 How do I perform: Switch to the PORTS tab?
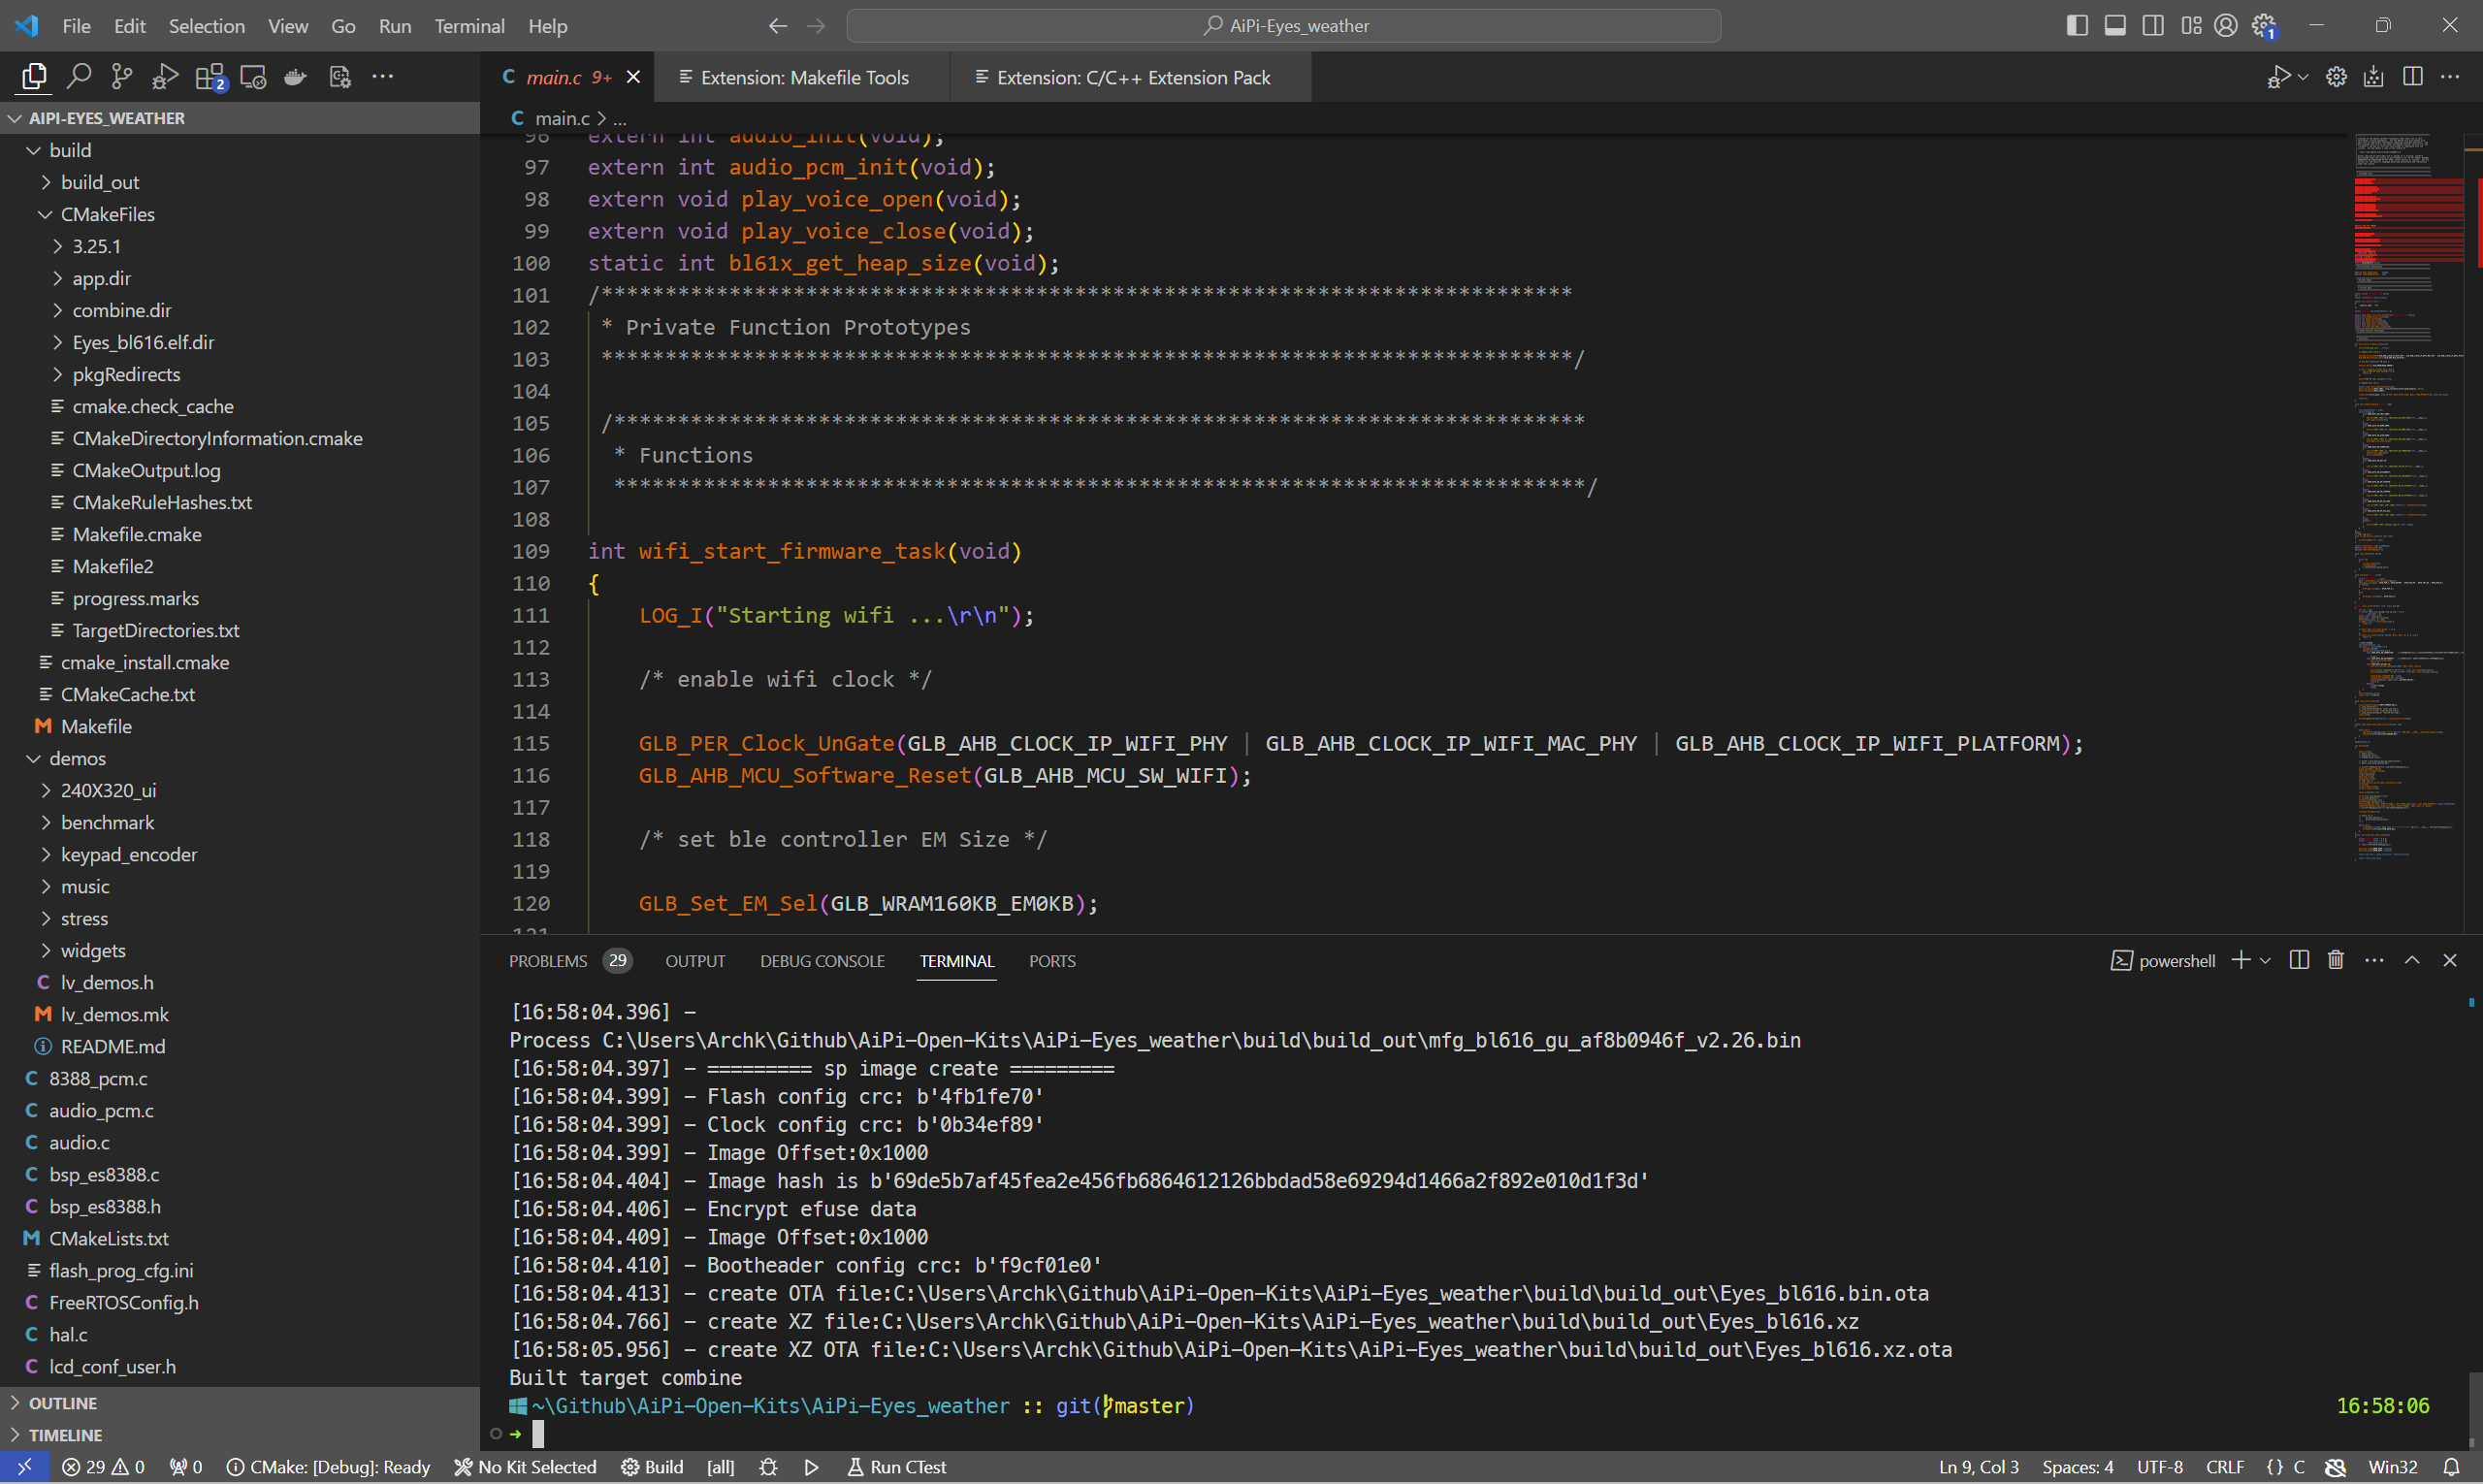pyautogui.click(x=1050, y=959)
